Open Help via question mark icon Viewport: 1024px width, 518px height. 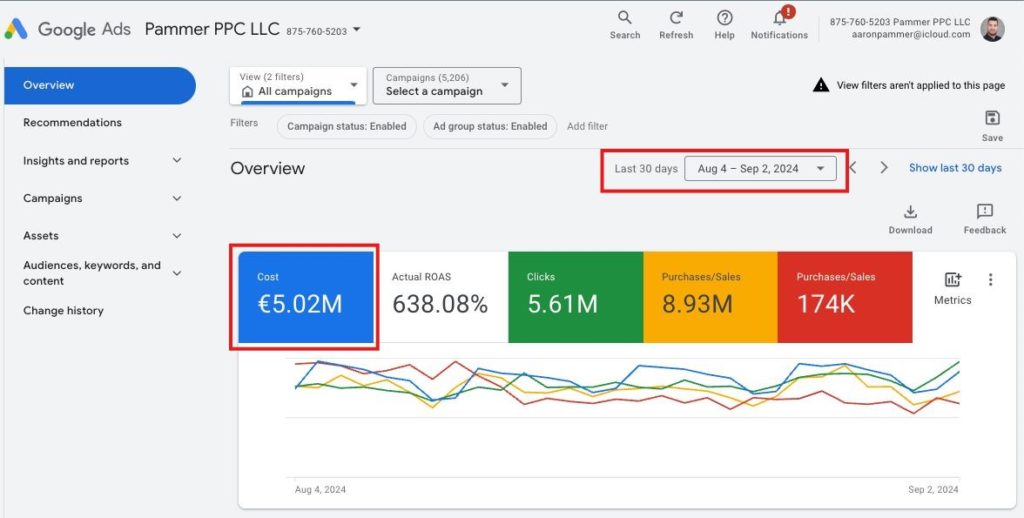click(x=724, y=18)
